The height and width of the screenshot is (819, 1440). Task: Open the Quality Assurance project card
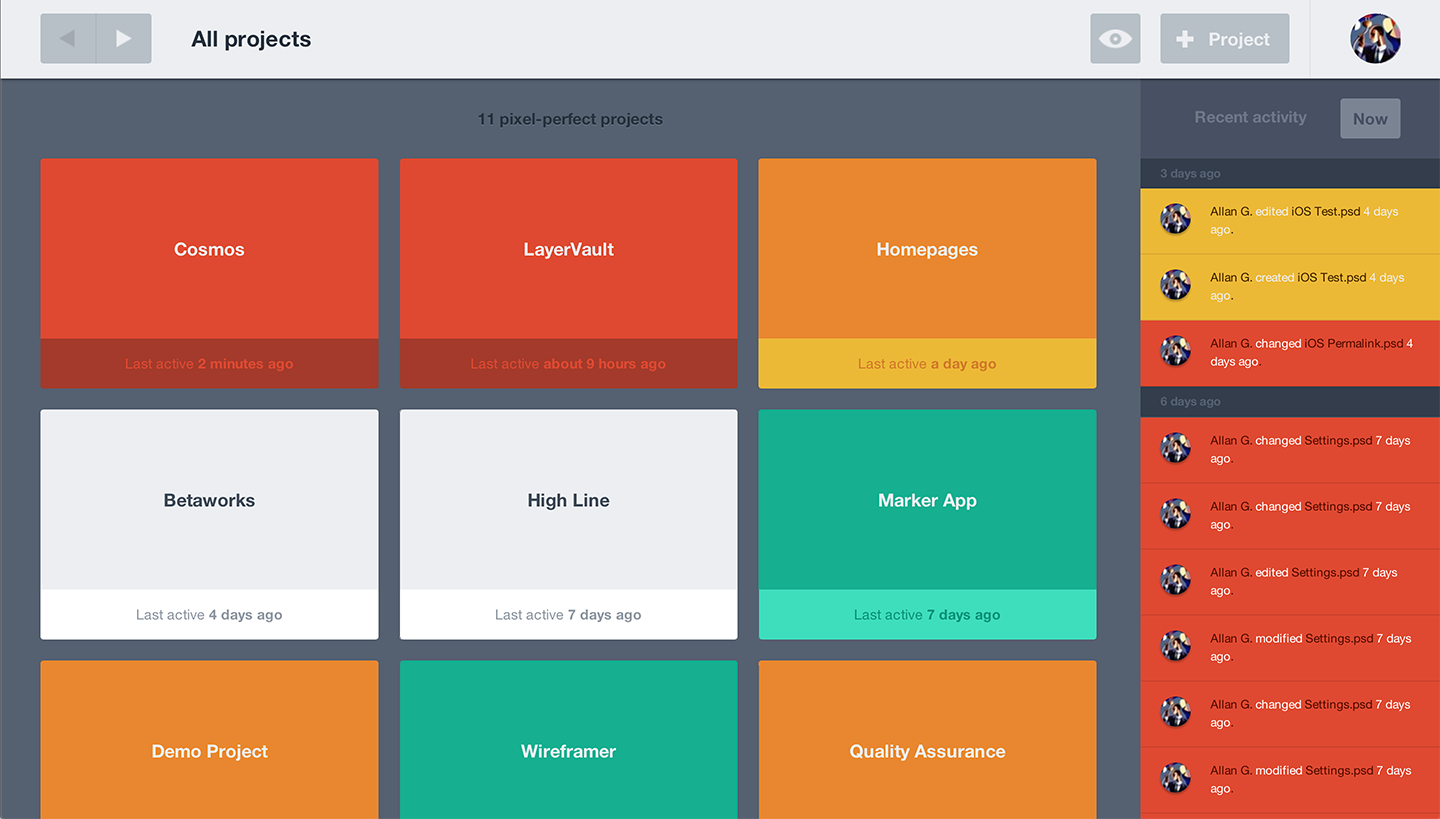coord(927,740)
